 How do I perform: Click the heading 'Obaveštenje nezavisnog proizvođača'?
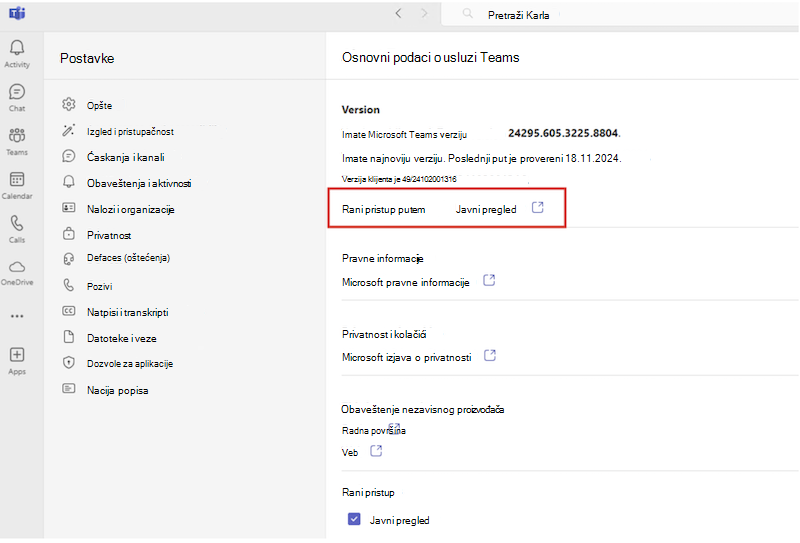coord(422,409)
